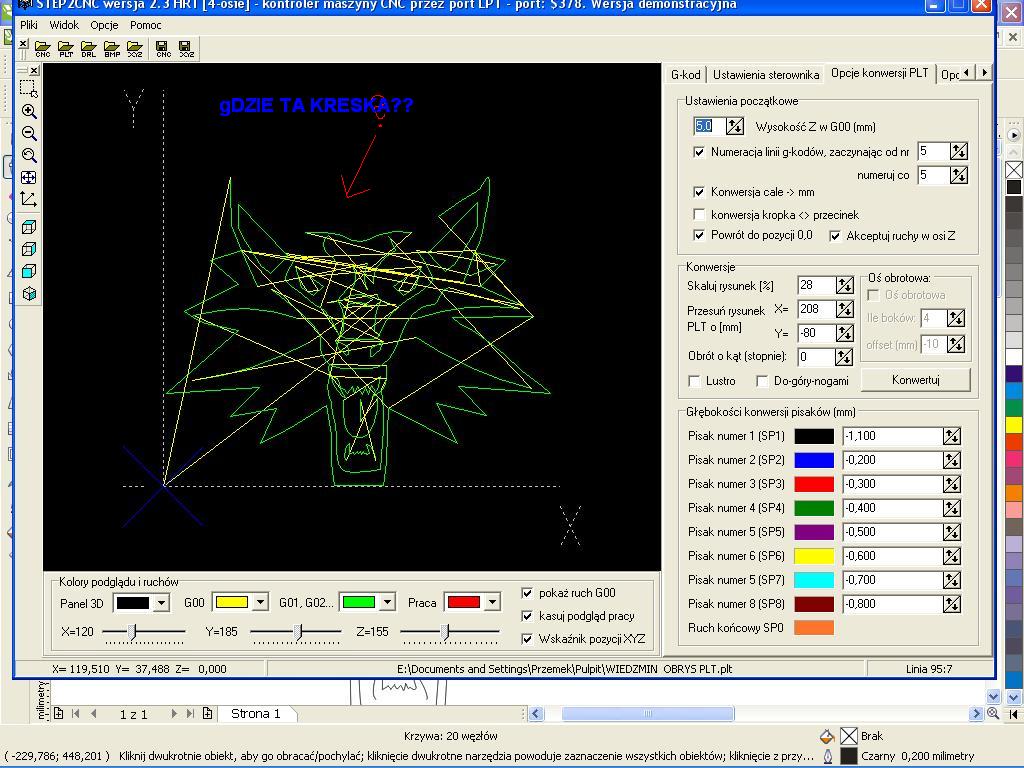This screenshot has height=768, width=1024.
Task: Switch to the right-face cube view
Action: pos(29,249)
